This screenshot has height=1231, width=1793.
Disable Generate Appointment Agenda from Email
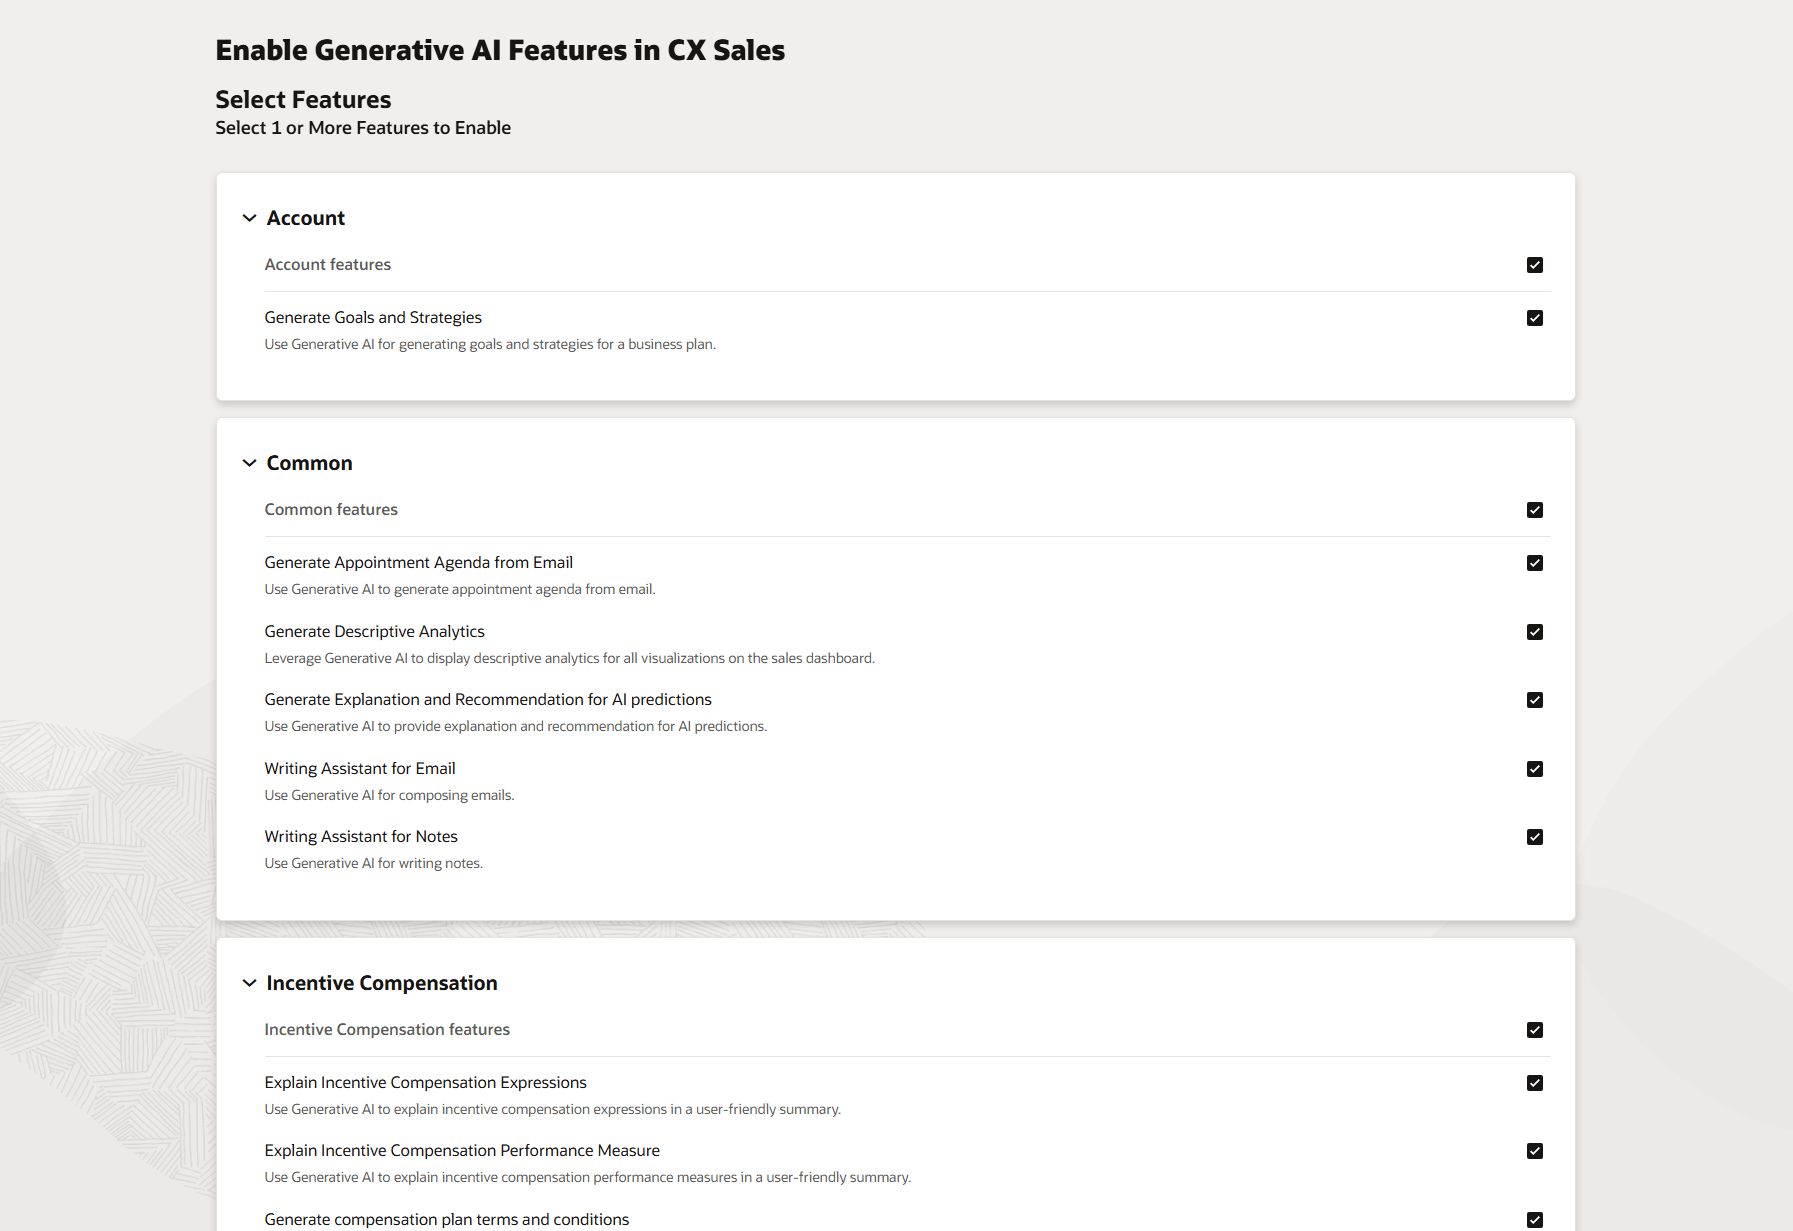pos(1534,562)
